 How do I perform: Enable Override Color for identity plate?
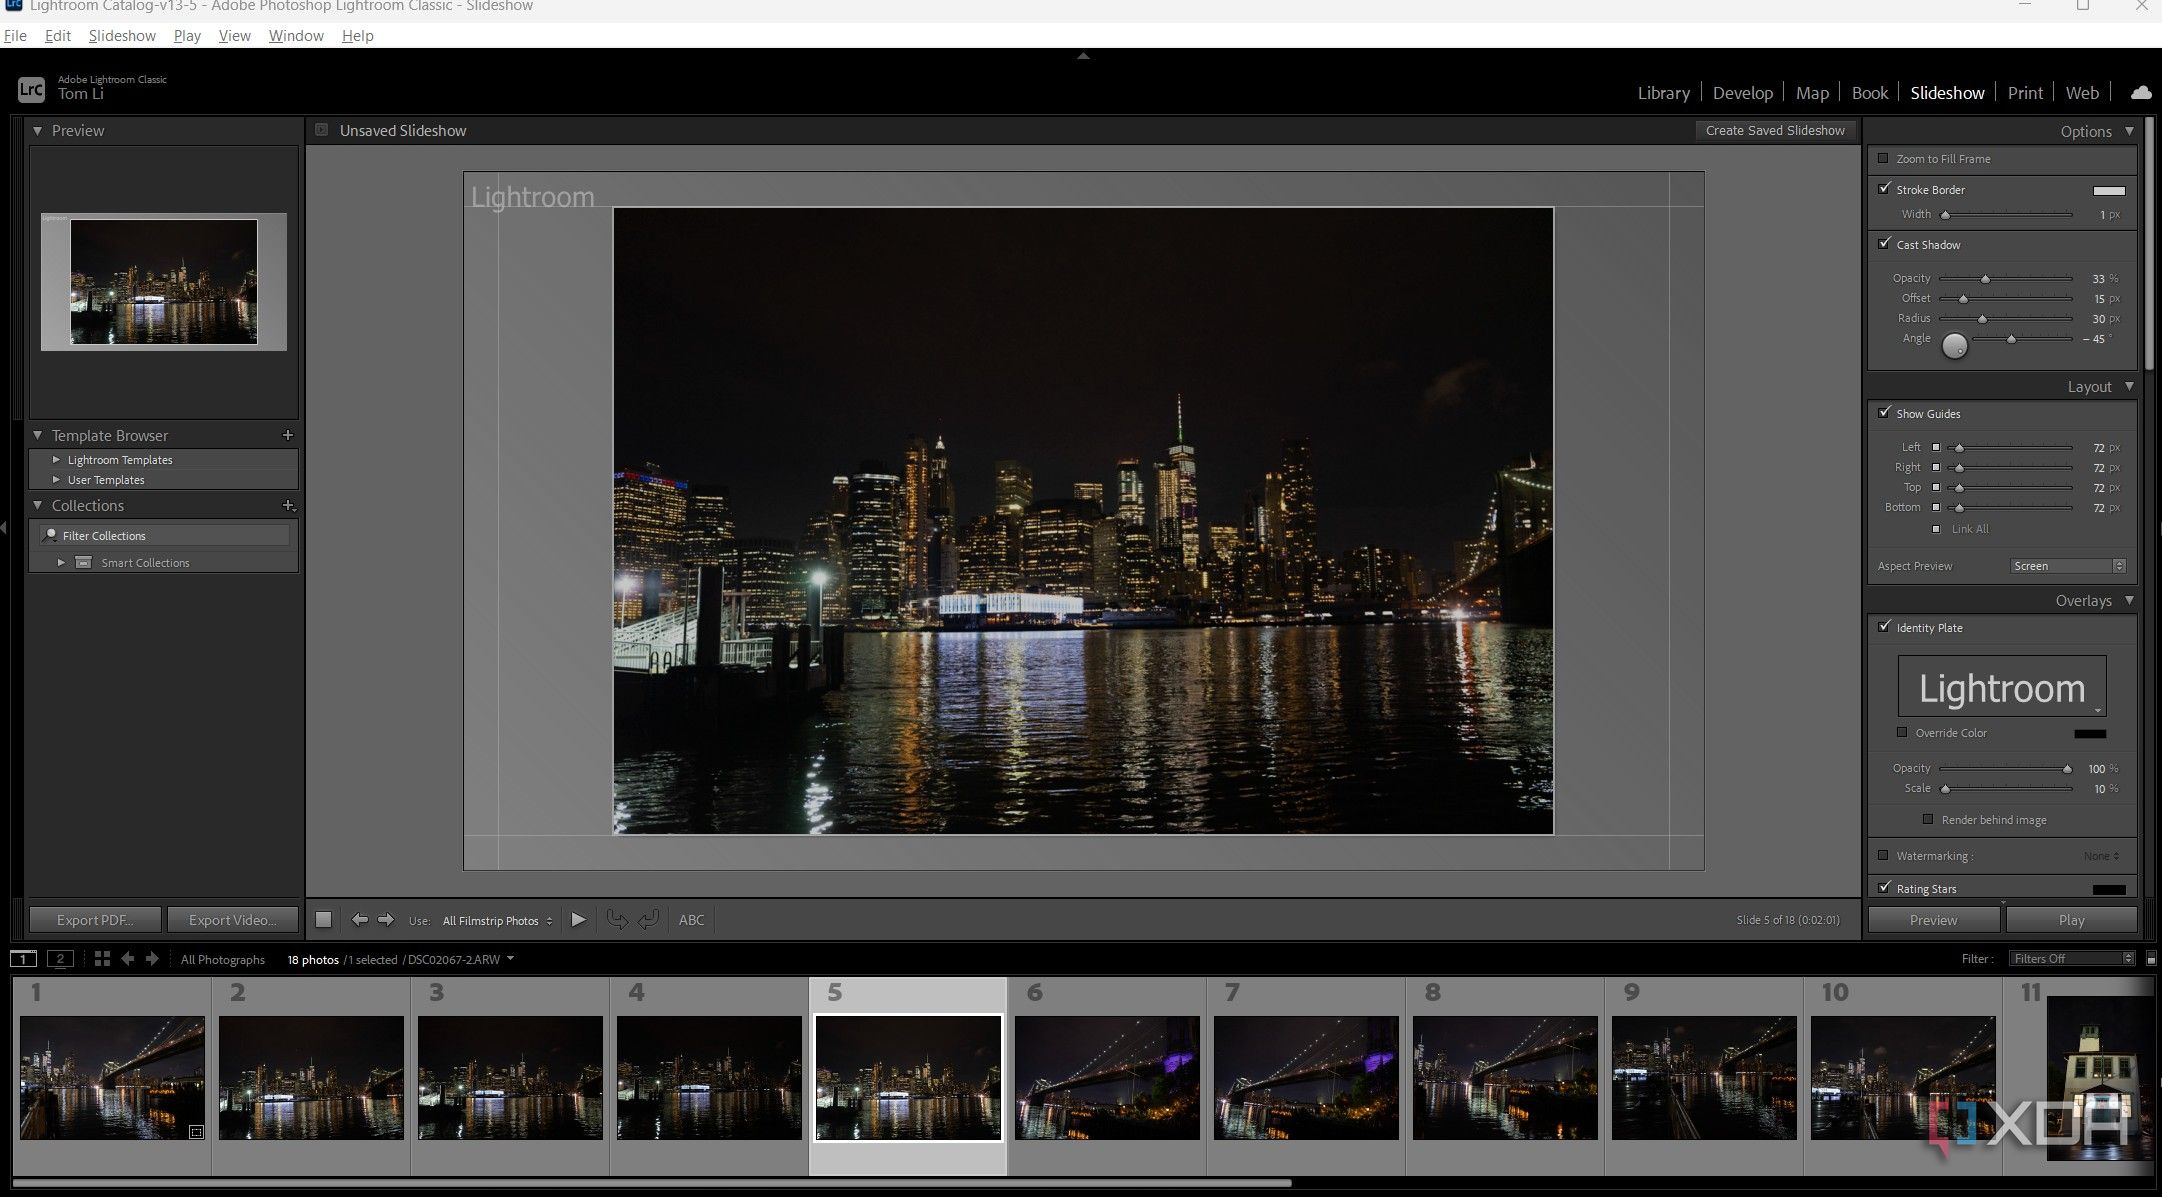pyautogui.click(x=1903, y=733)
